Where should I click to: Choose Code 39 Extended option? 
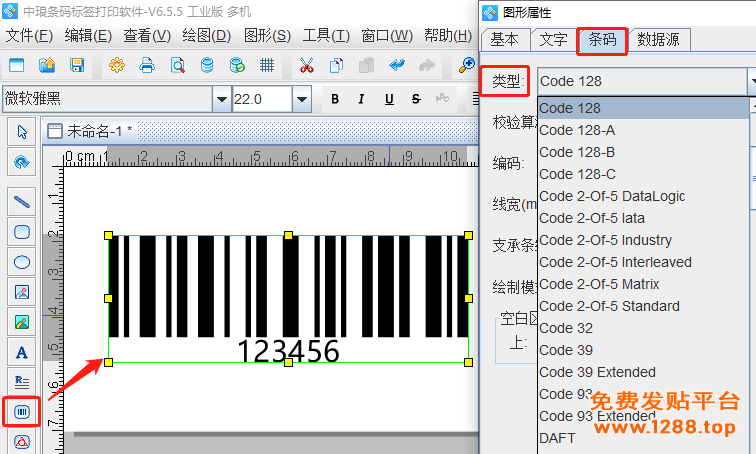coord(644,372)
